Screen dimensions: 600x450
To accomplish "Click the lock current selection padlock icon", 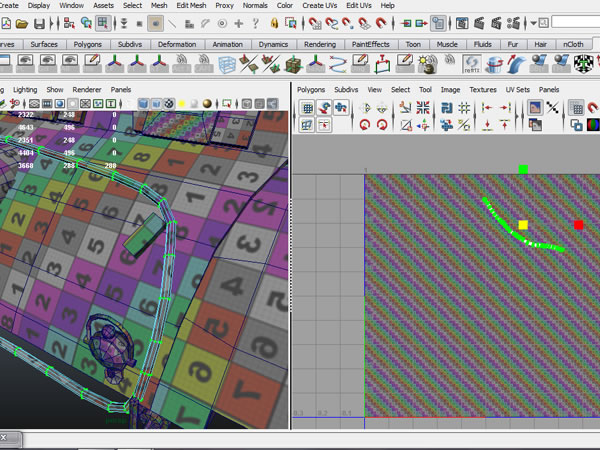I will pyautogui.click(x=274, y=23).
